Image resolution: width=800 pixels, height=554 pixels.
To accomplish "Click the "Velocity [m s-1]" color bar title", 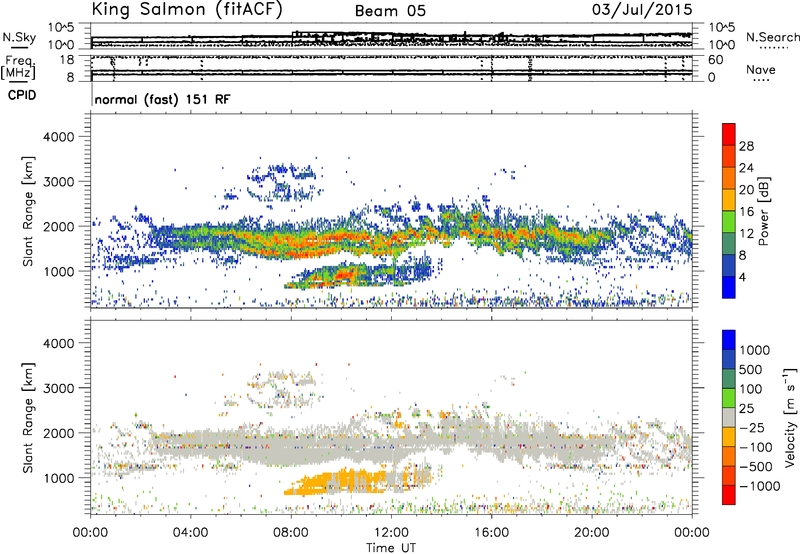I will pos(790,417).
